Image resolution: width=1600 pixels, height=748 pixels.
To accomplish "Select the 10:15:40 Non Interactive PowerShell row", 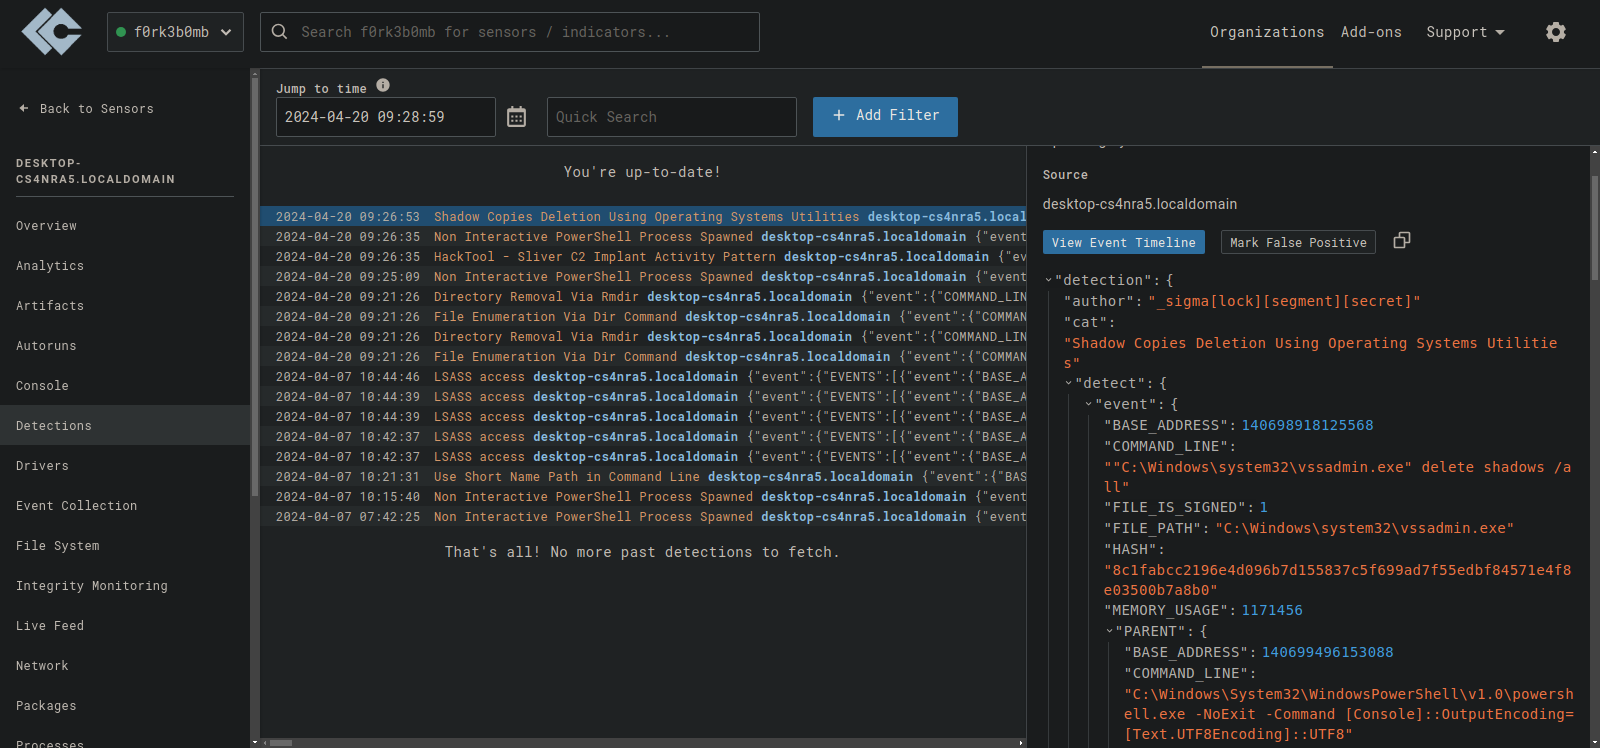I will (643, 497).
